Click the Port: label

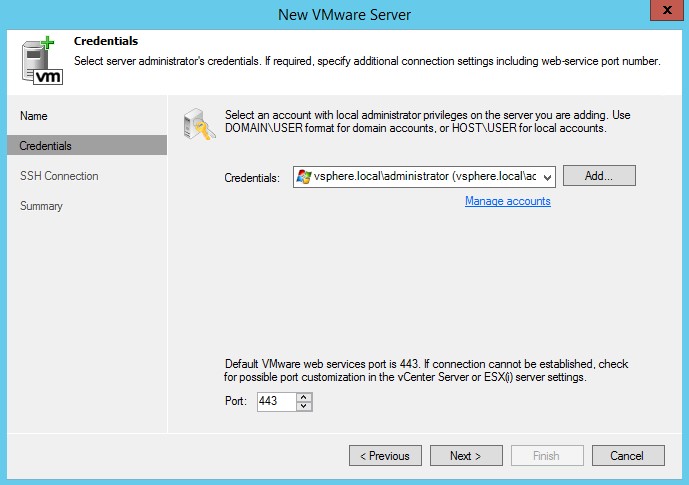(236, 401)
